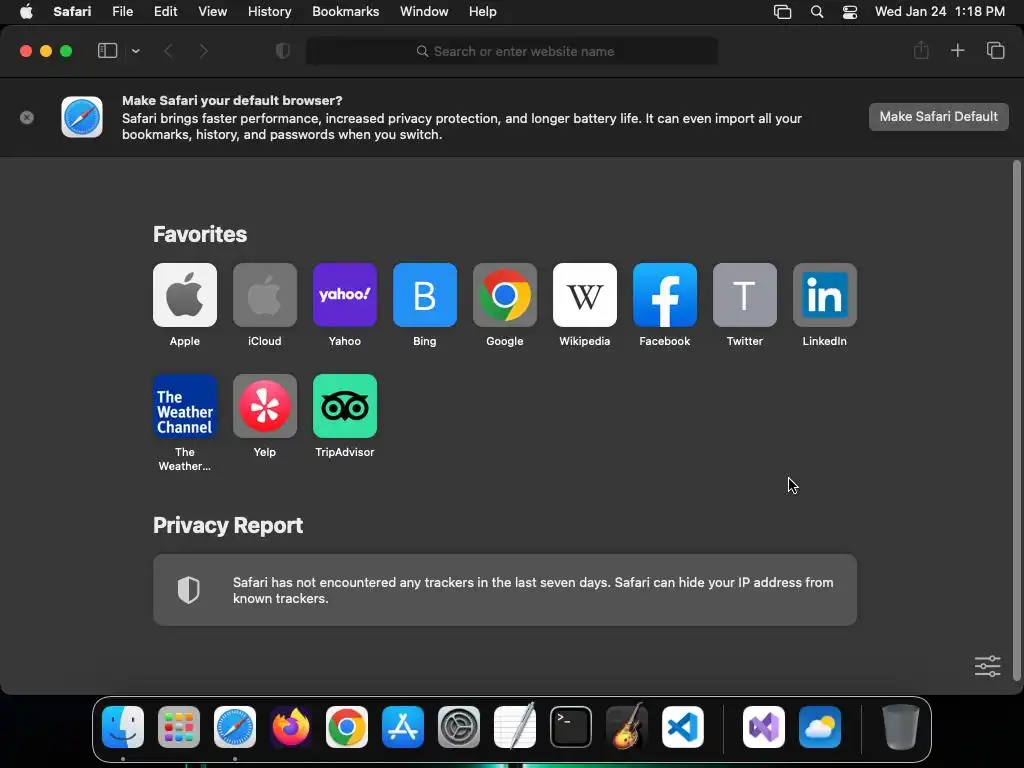Go back with the back arrow

point(168,51)
